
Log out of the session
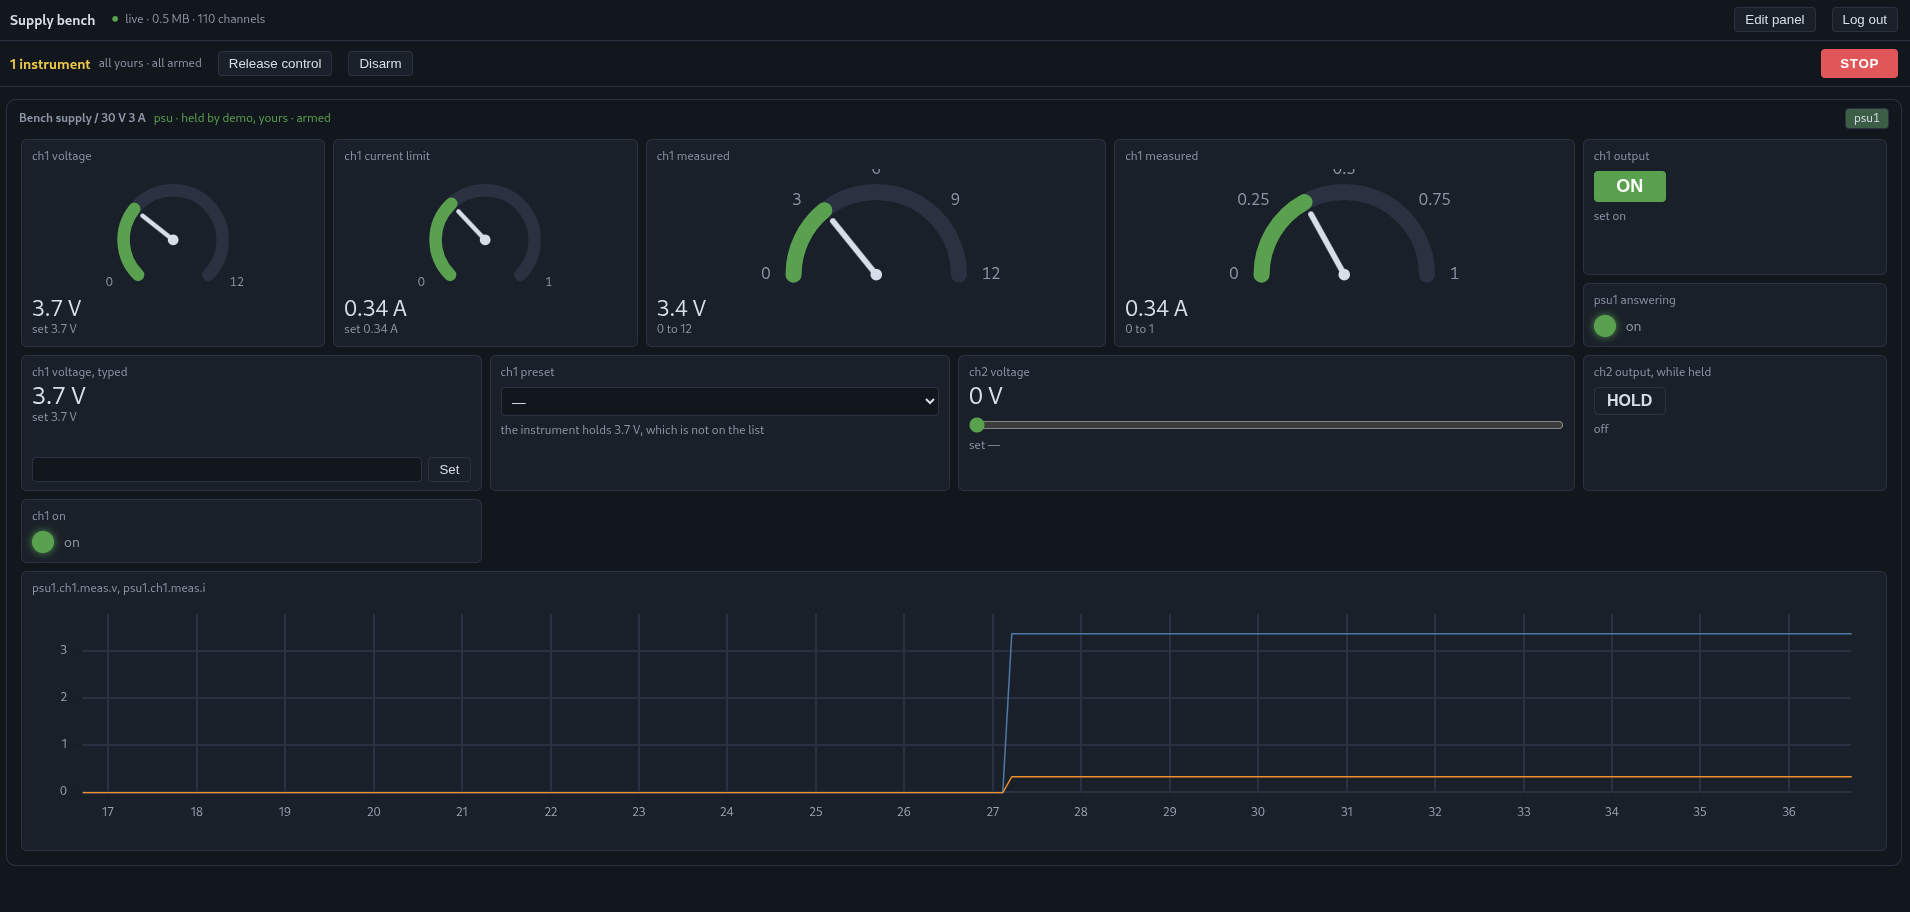1864,19
